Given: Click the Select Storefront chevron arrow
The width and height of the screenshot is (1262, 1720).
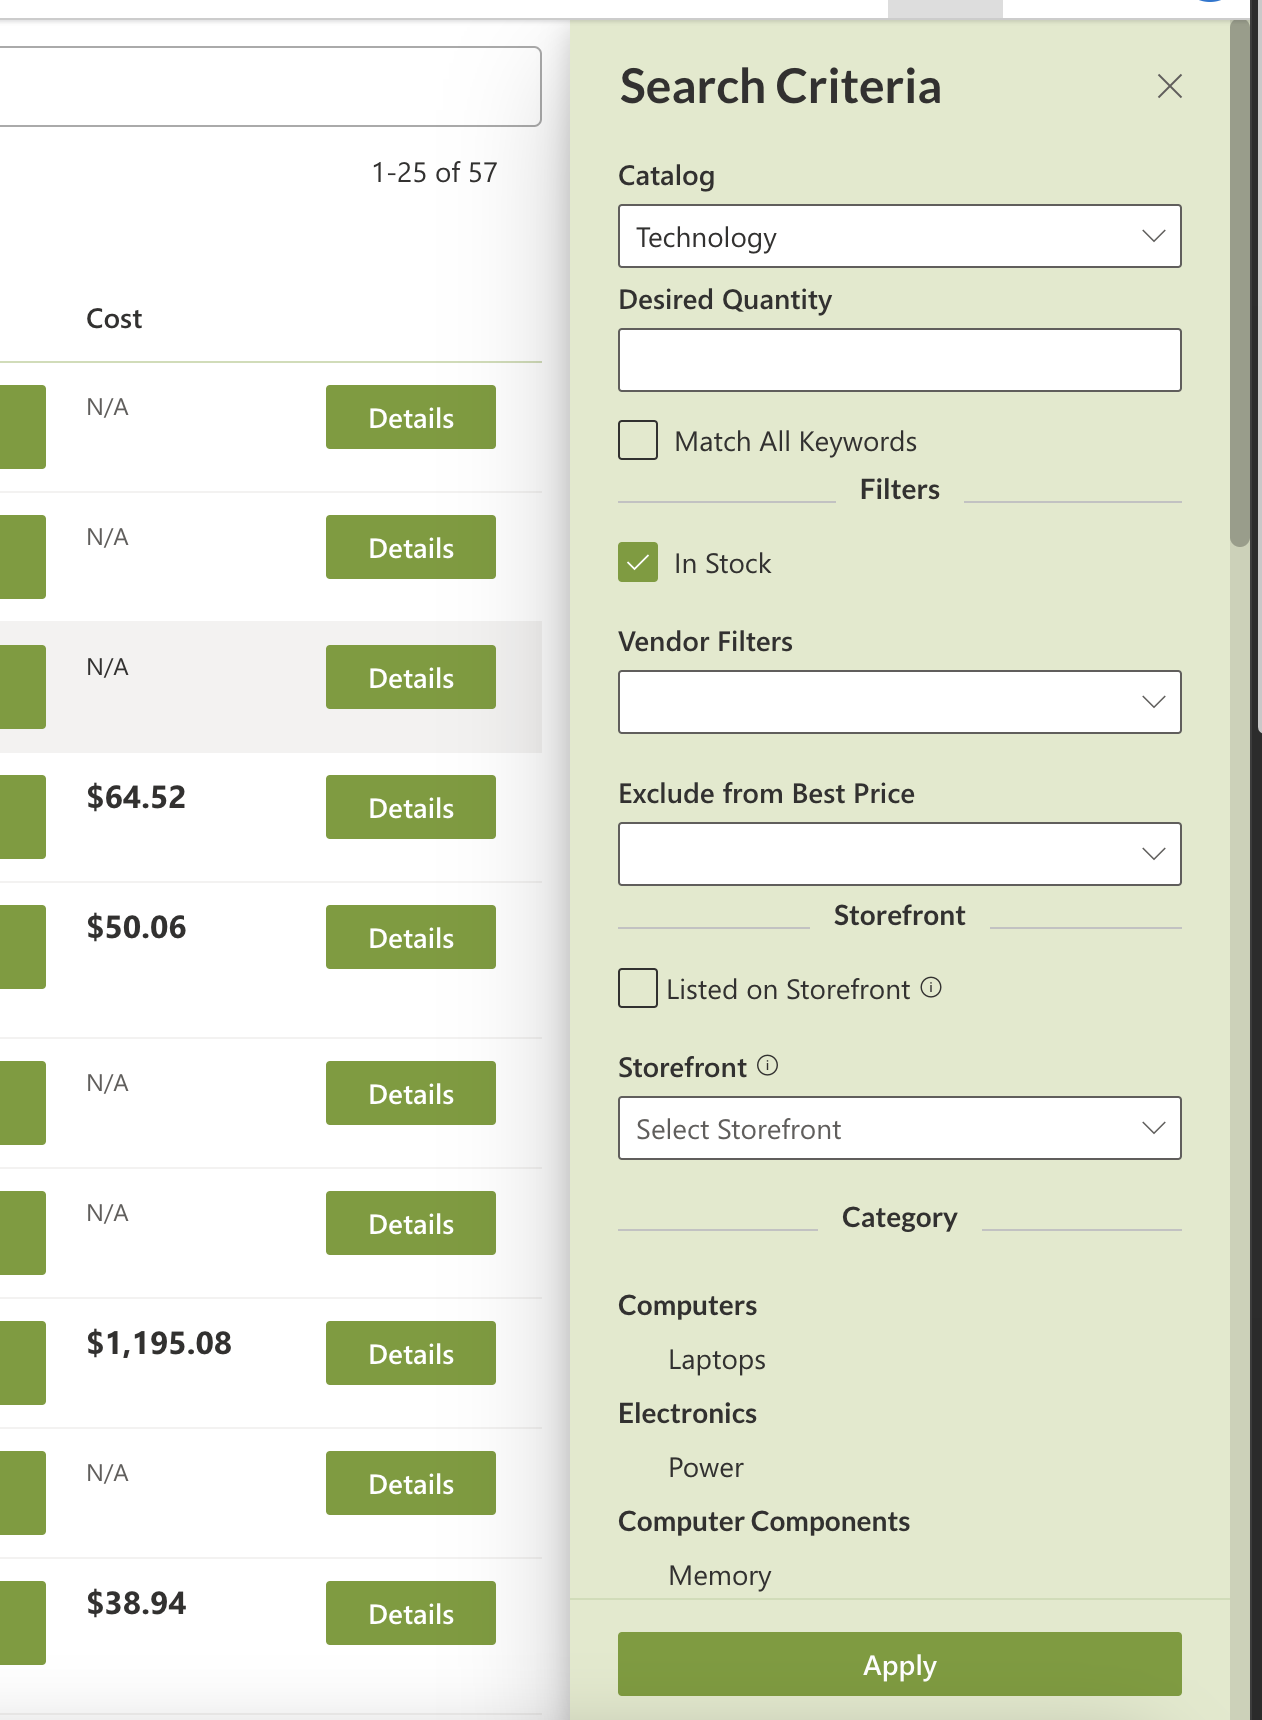Looking at the screenshot, I should pos(1153,1128).
